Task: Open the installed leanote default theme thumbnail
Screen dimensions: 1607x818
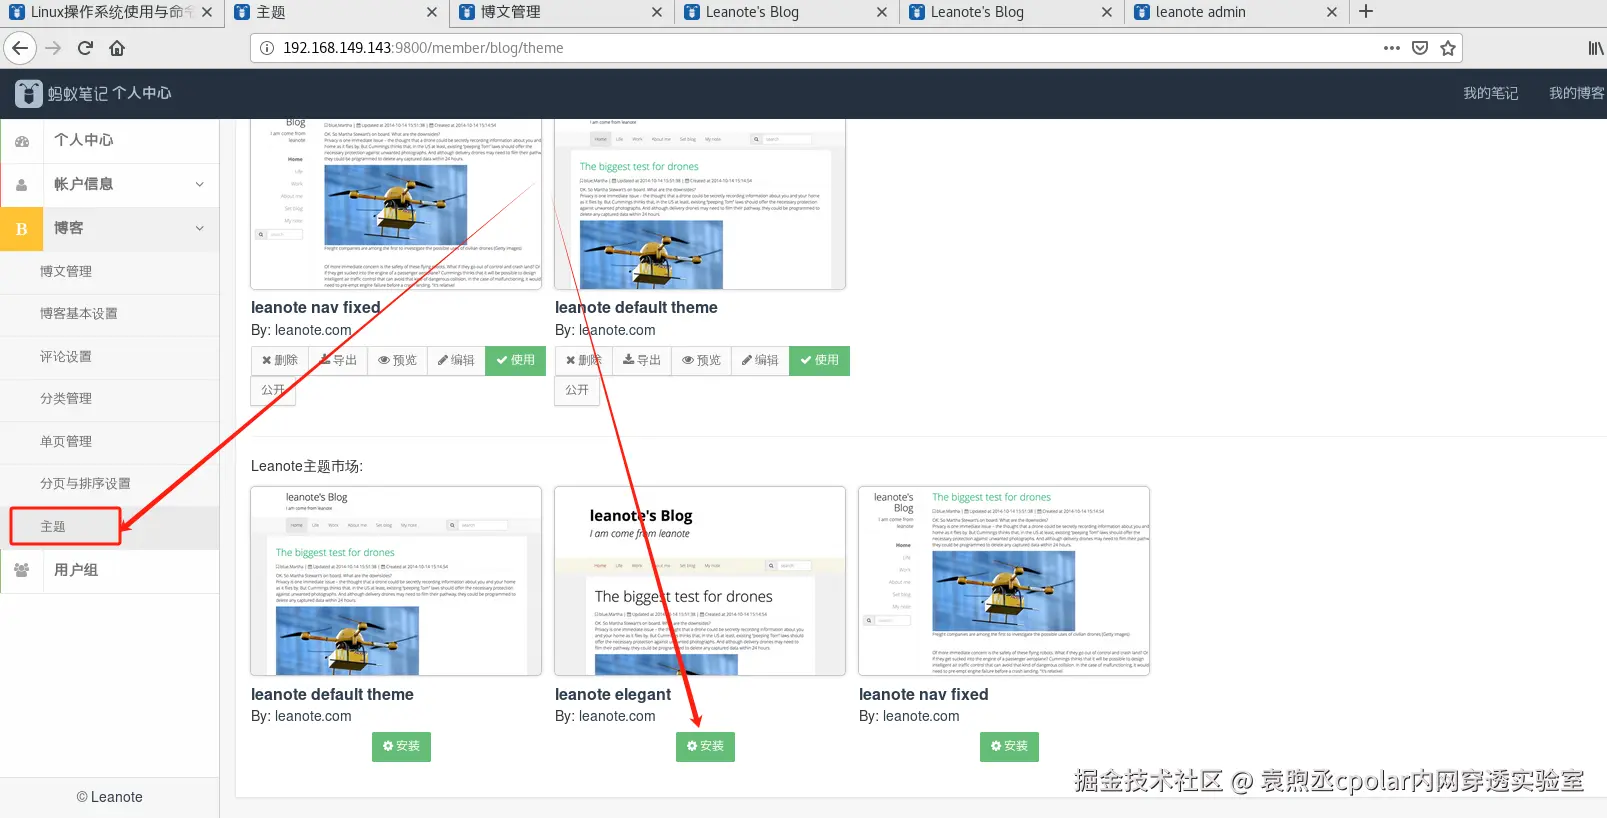Action: 700,204
